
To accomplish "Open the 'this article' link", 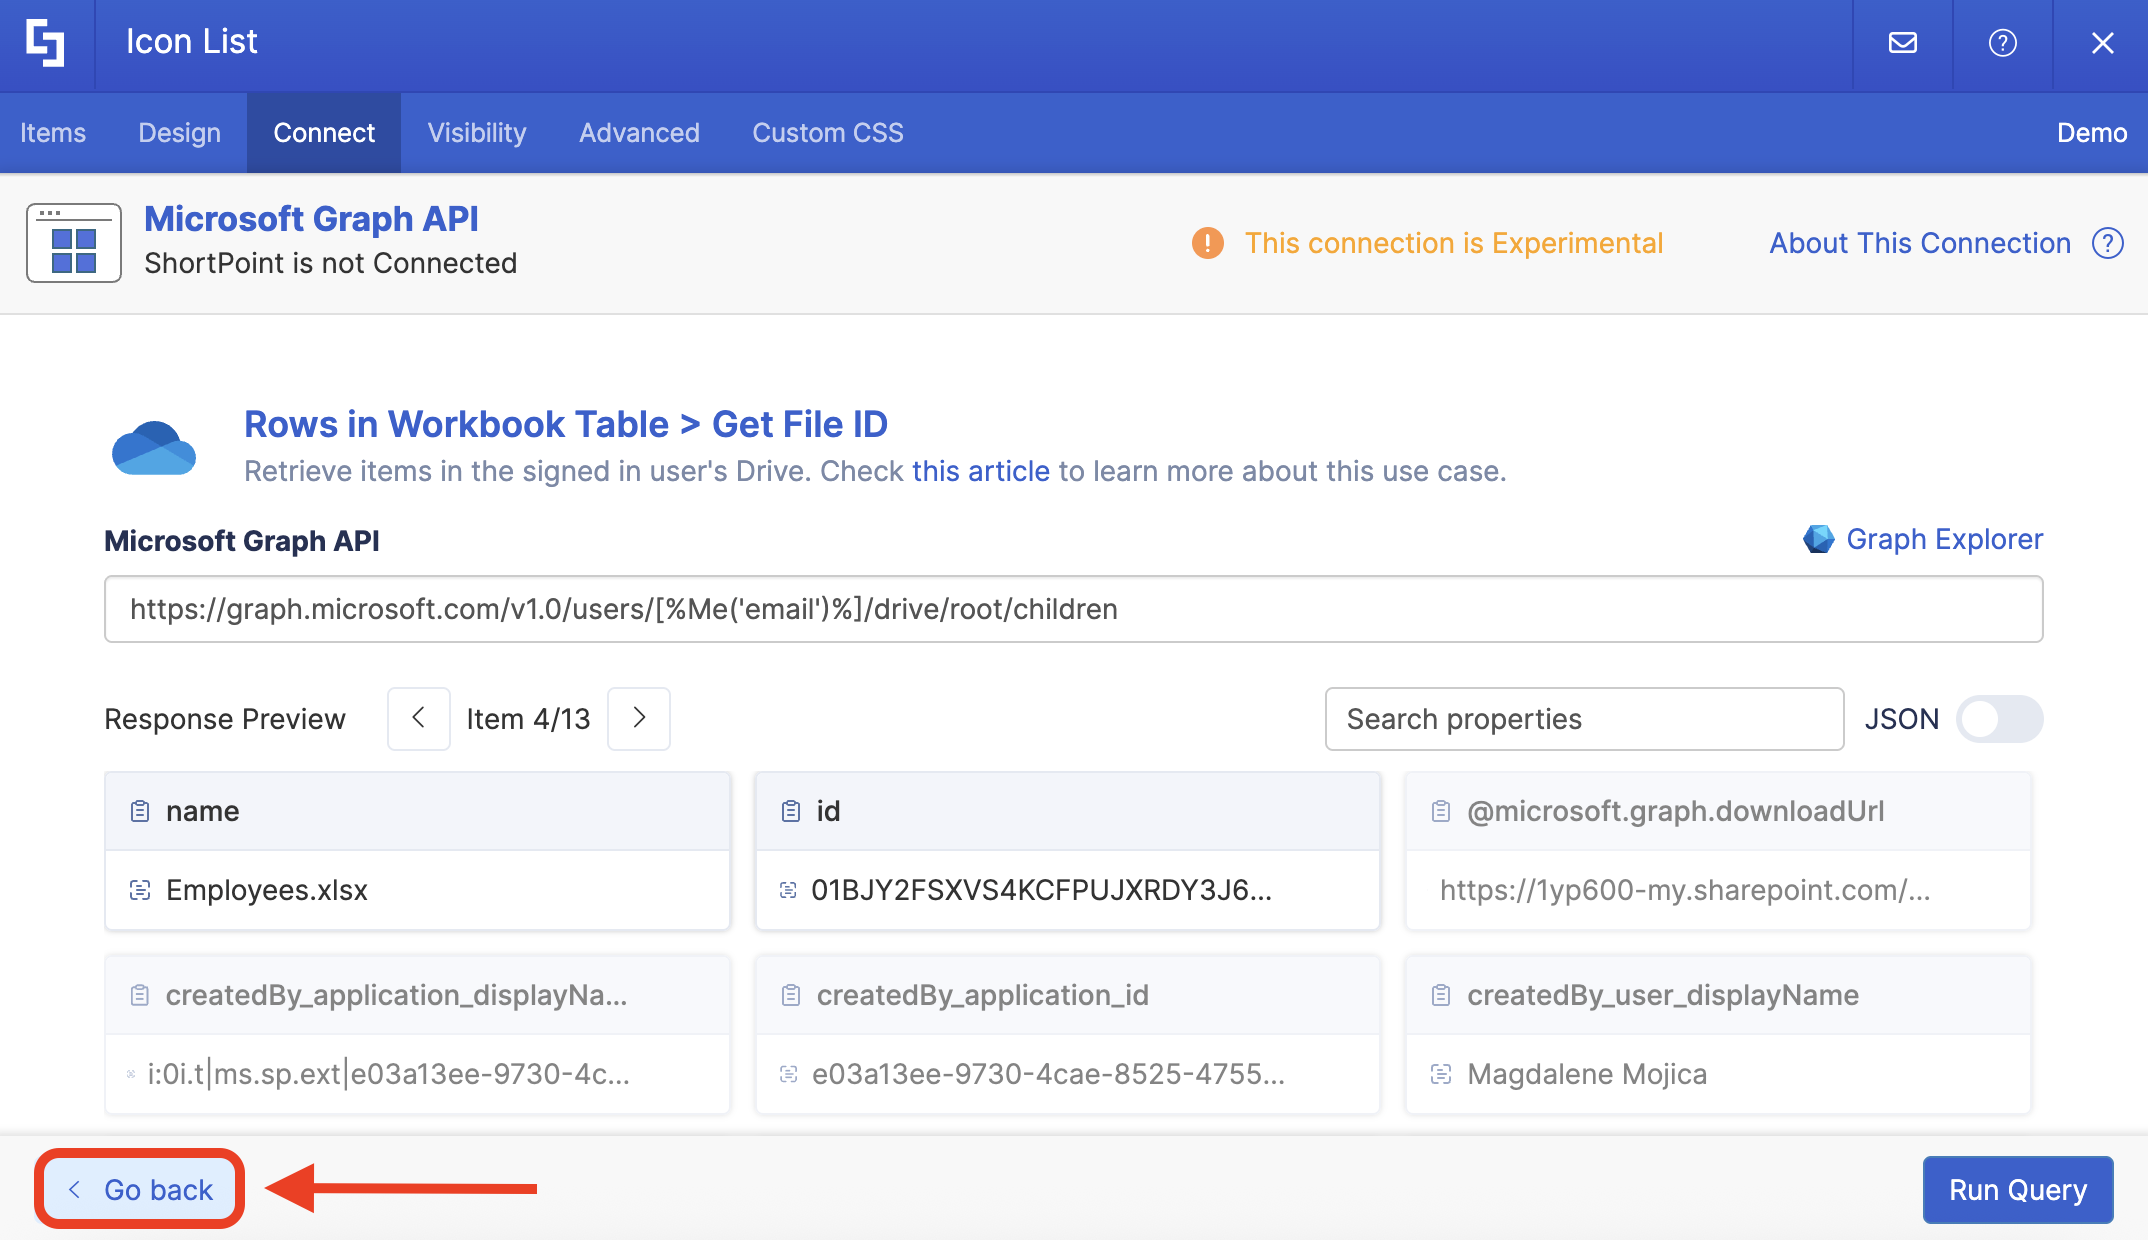I will (x=980, y=471).
